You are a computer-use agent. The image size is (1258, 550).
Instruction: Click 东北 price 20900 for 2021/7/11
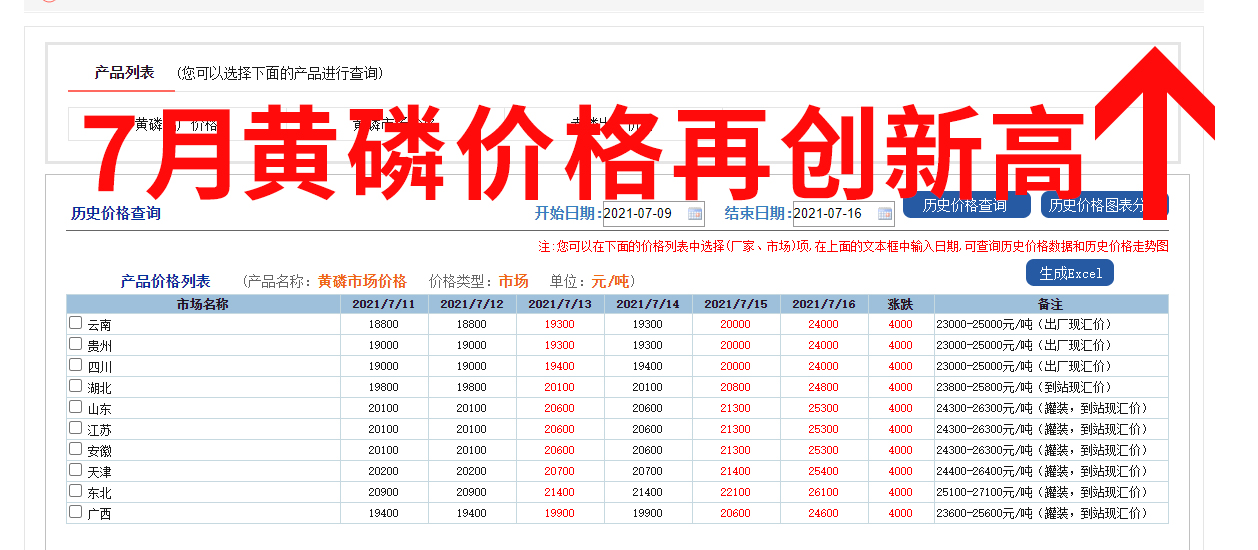384,492
